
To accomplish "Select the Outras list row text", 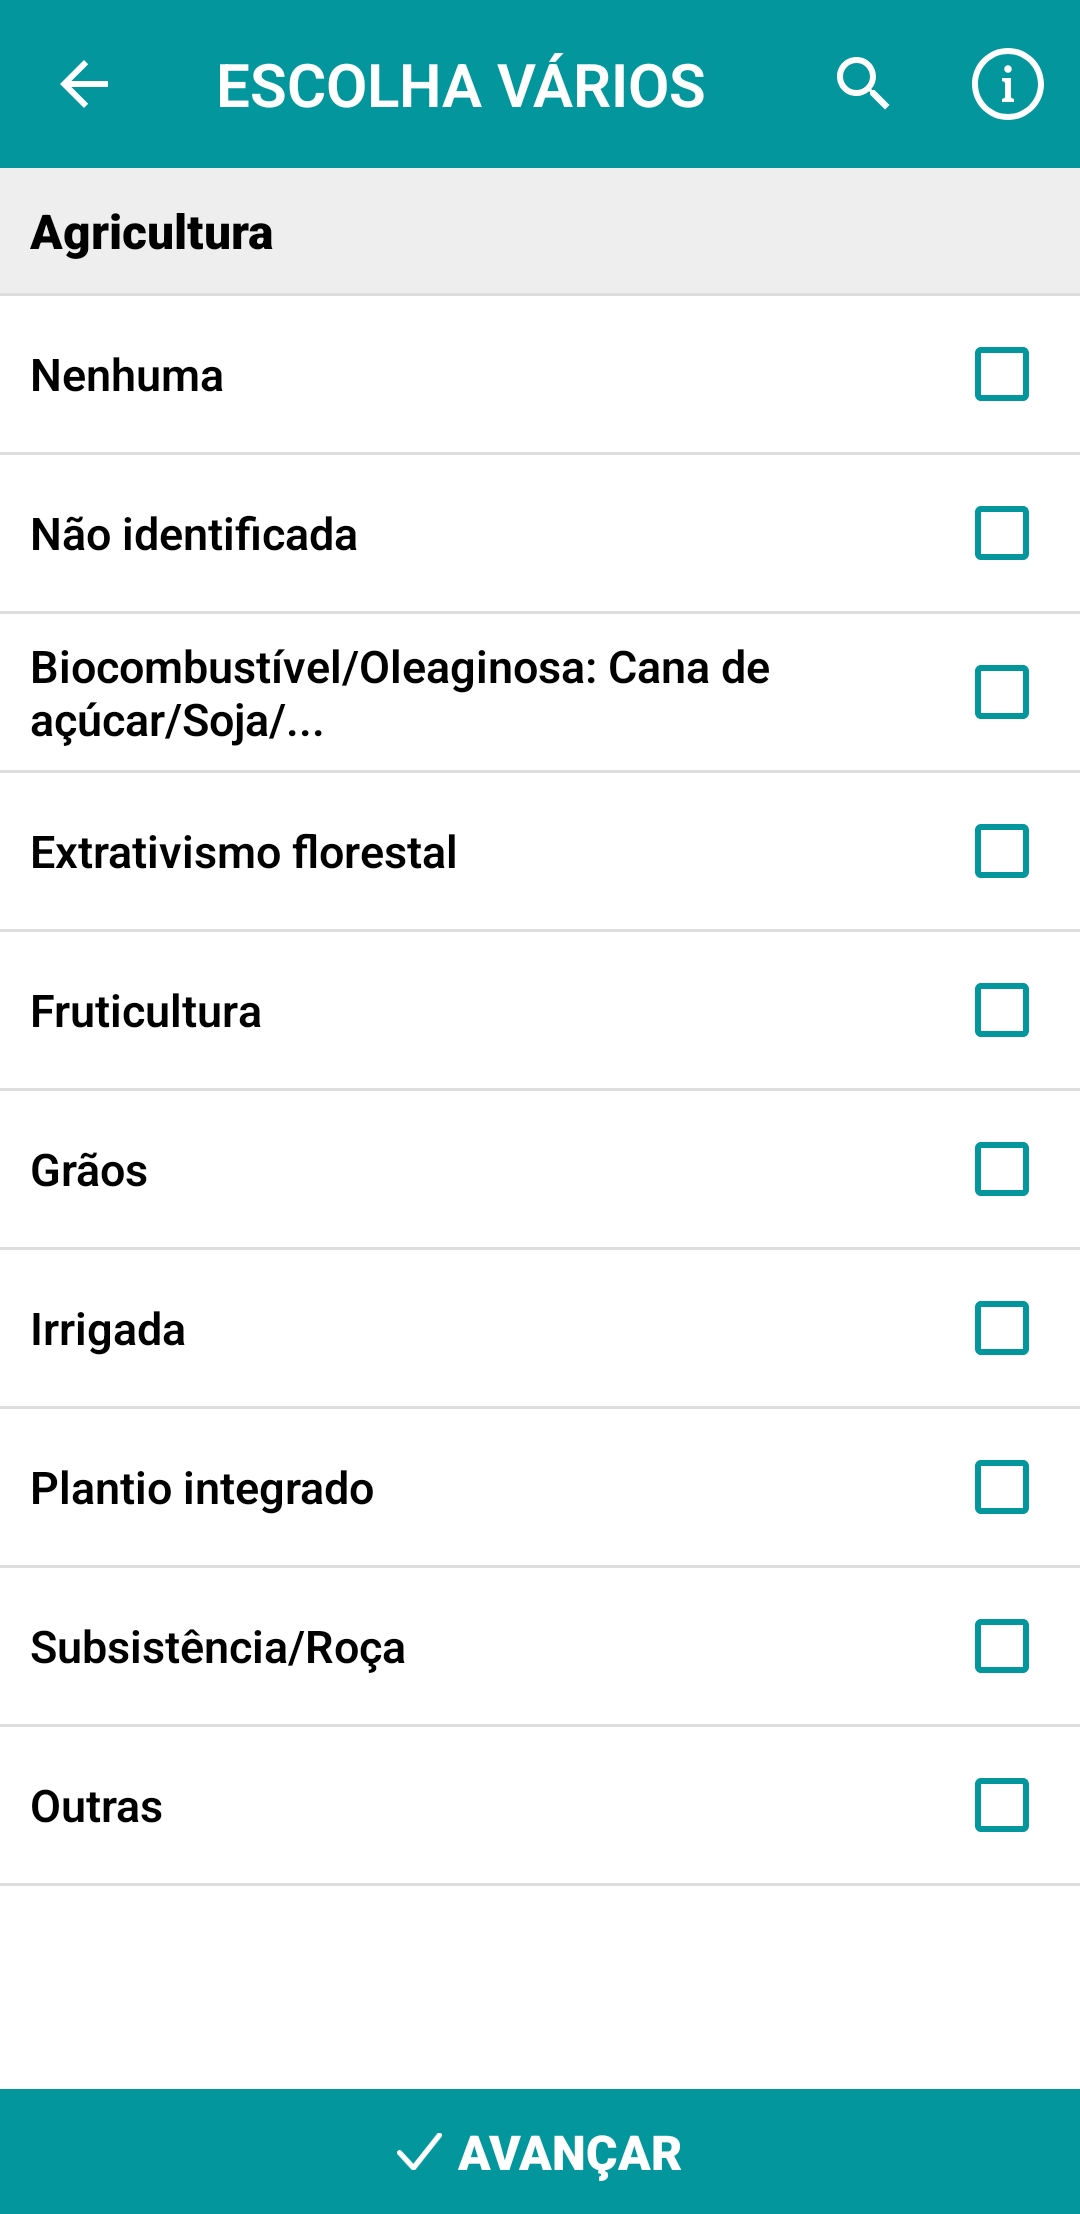I will tap(97, 1807).
